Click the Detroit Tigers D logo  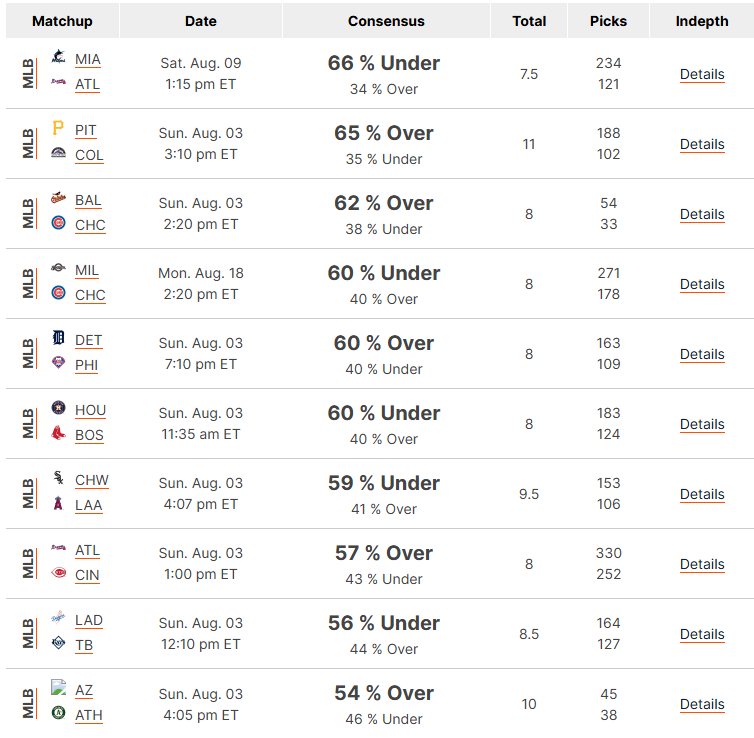point(58,338)
